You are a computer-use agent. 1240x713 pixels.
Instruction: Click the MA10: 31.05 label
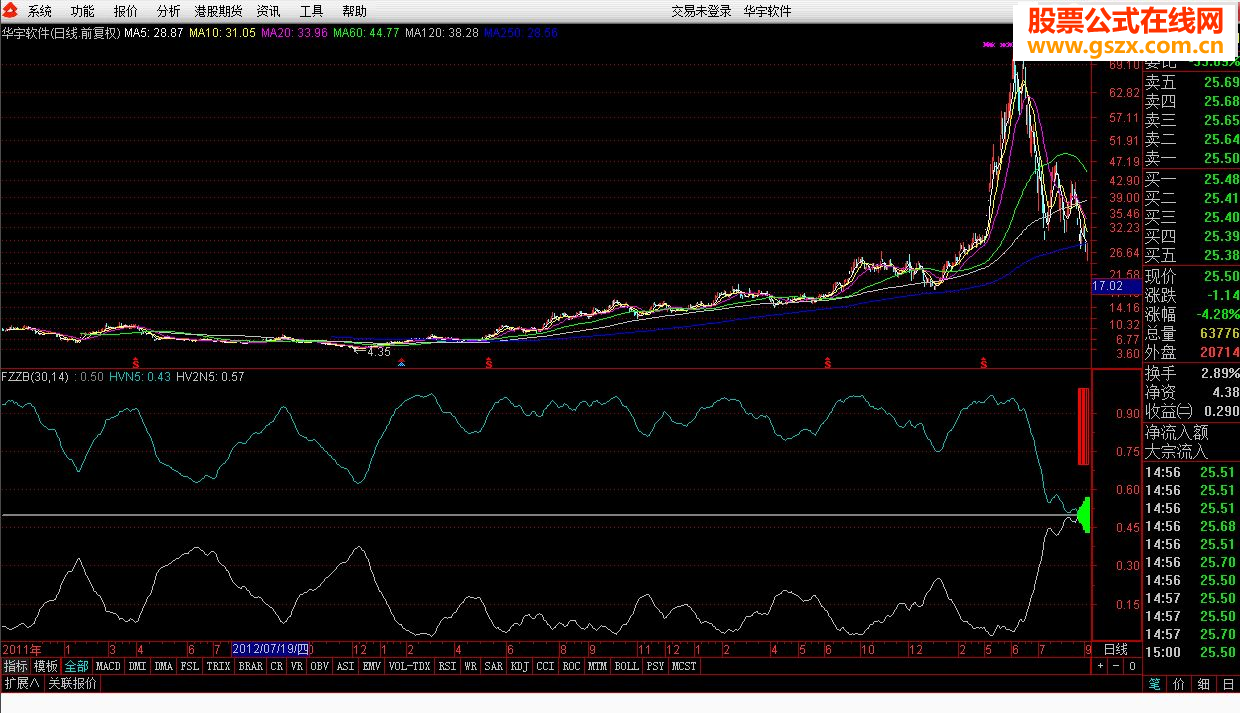pyautogui.click(x=222, y=33)
